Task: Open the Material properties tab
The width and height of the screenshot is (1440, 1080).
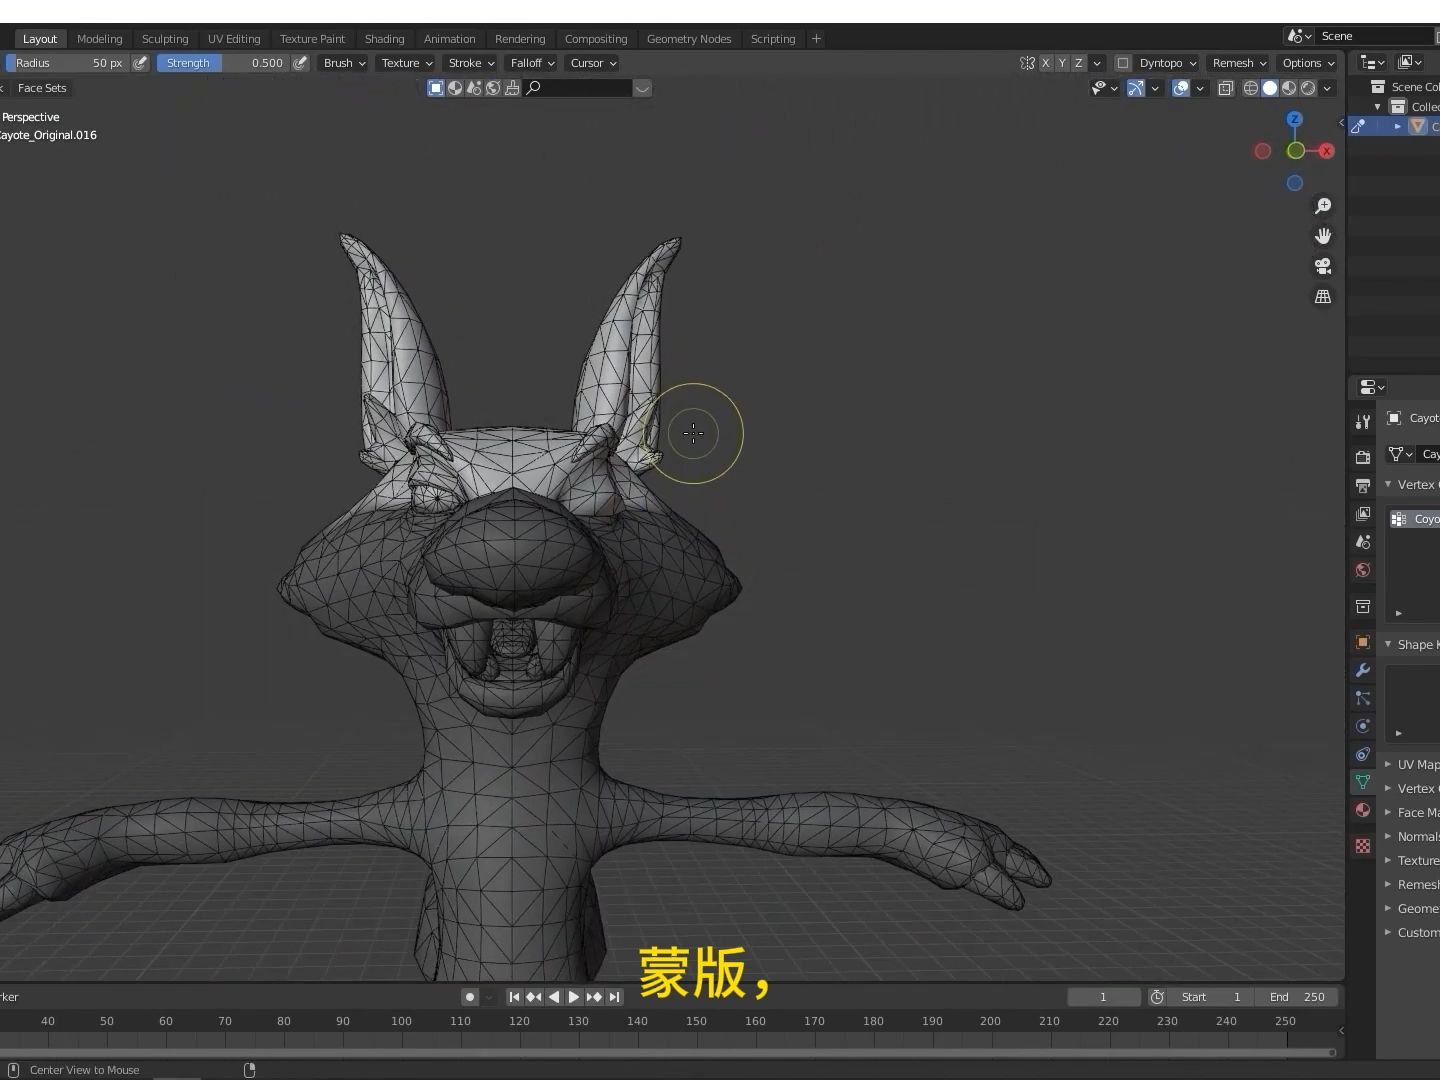Action: click(1363, 810)
